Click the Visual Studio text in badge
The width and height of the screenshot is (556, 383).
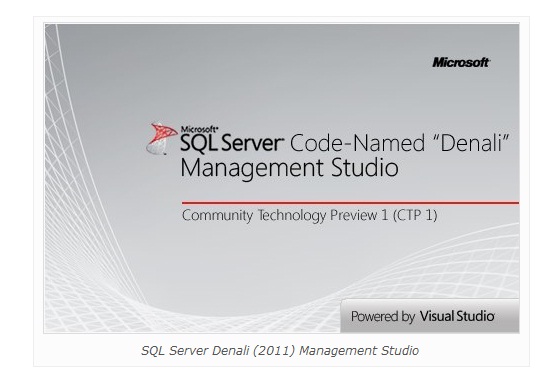coord(457,316)
